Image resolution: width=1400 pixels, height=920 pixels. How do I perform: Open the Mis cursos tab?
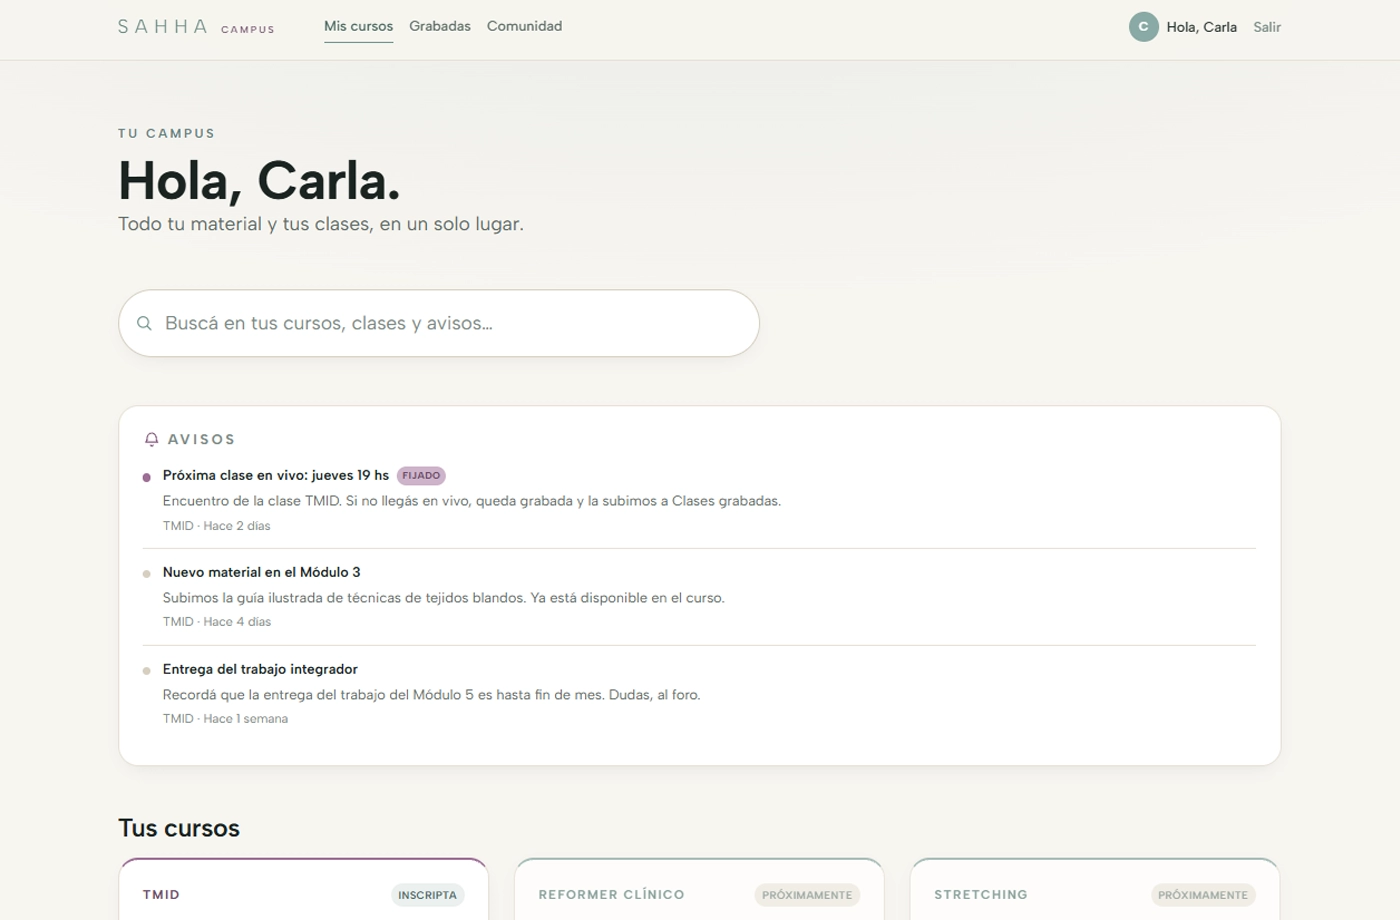(x=358, y=26)
